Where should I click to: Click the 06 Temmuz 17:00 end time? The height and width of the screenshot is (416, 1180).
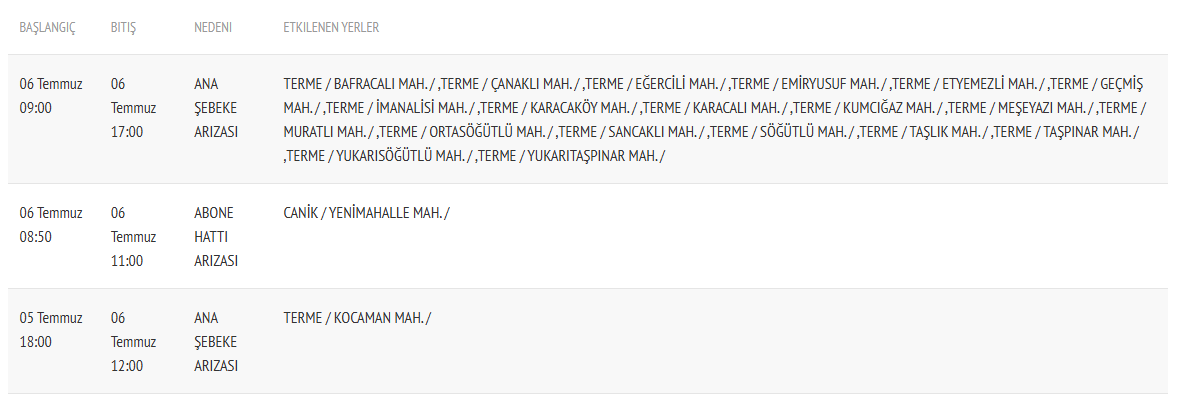tap(133, 108)
